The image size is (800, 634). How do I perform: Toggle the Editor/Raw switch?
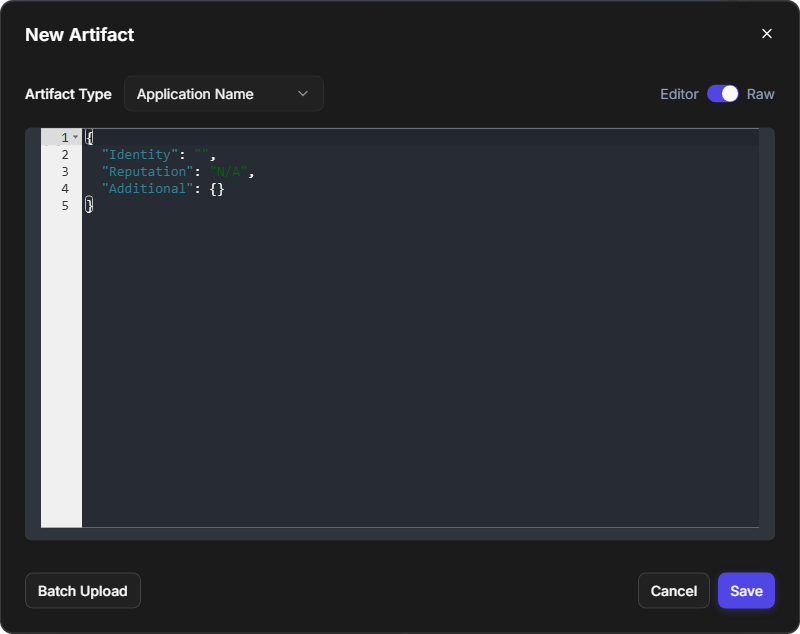(x=722, y=94)
